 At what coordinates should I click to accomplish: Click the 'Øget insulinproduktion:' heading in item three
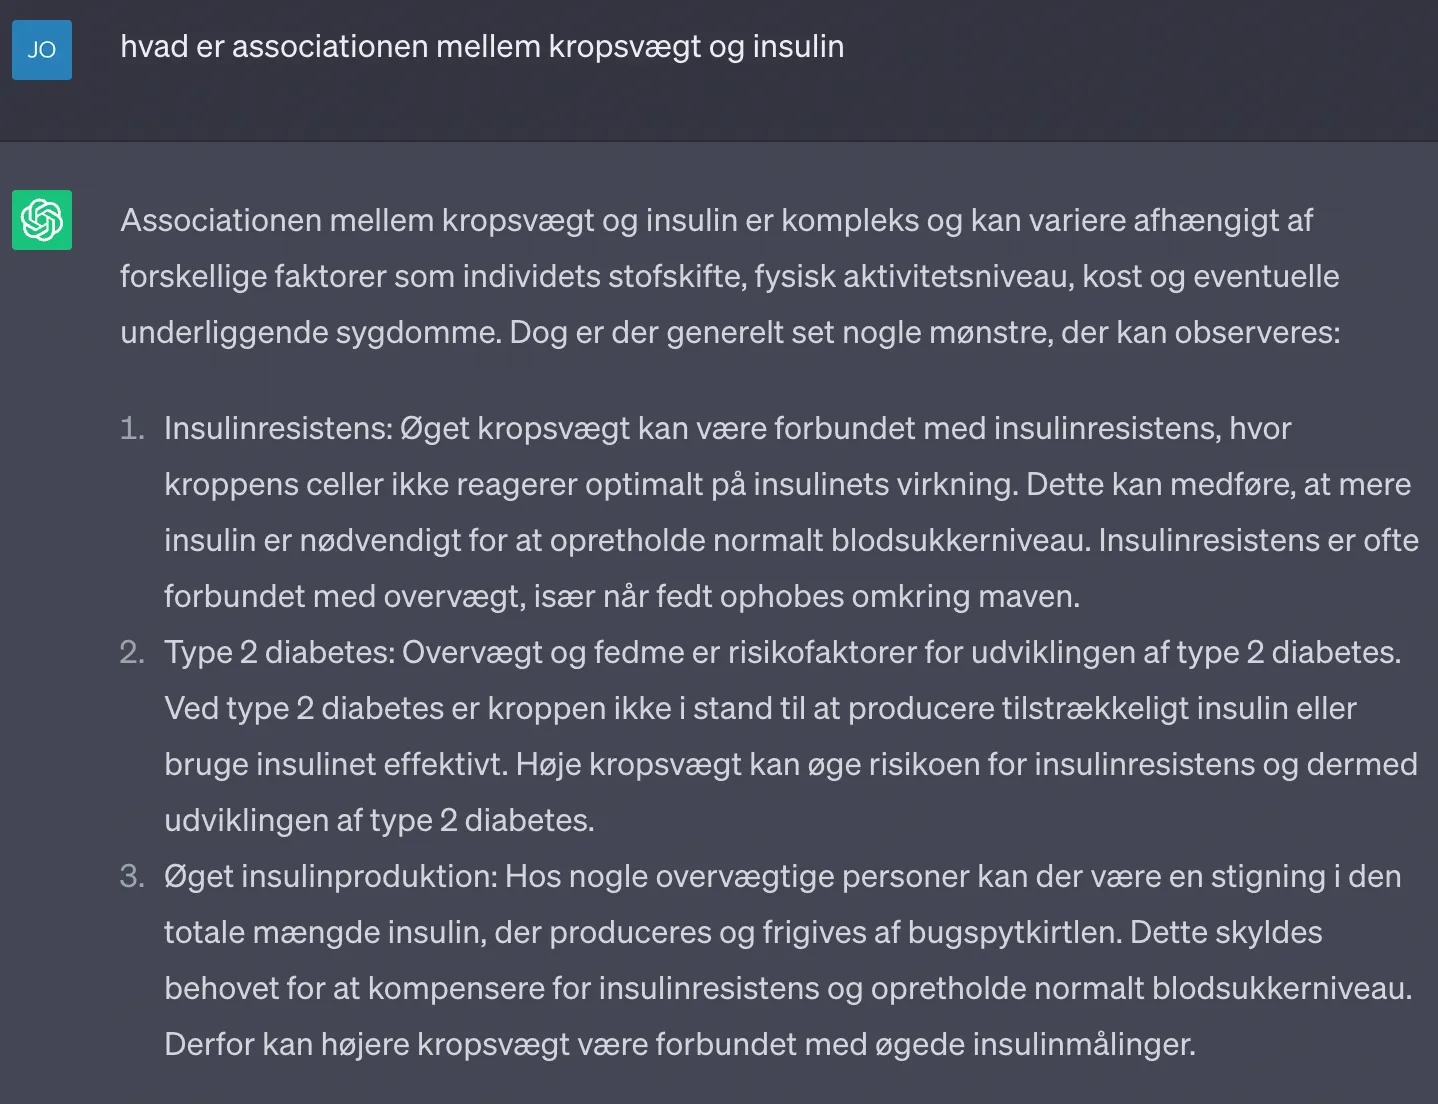point(331,876)
